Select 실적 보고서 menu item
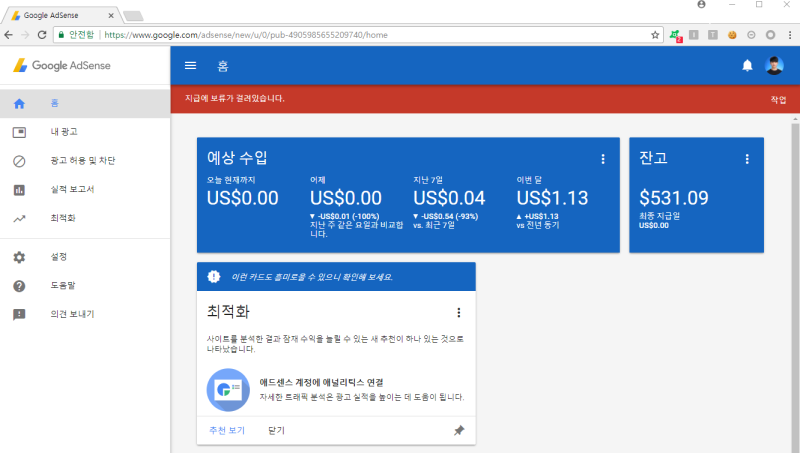 tap(85, 189)
